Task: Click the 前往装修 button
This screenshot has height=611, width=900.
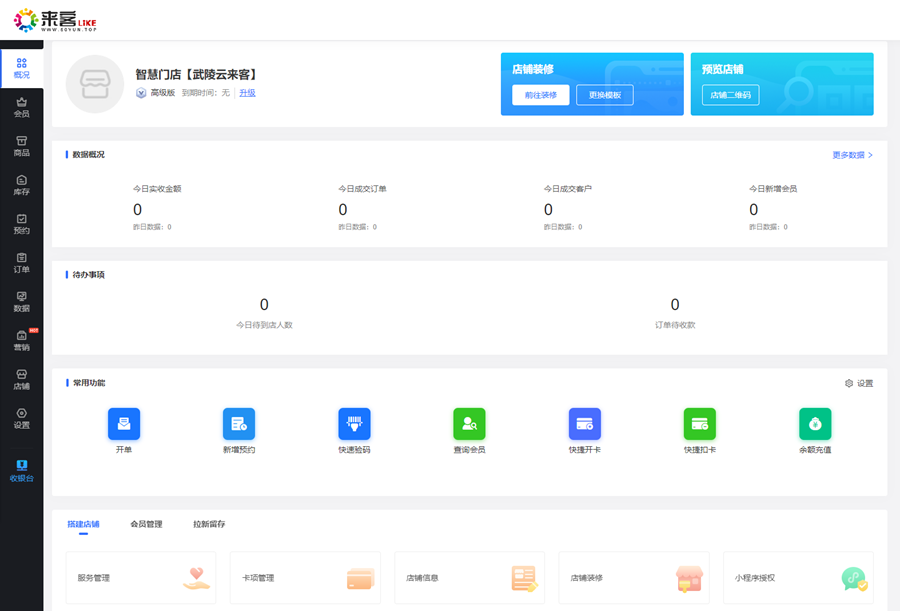Action: click(541, 95)
